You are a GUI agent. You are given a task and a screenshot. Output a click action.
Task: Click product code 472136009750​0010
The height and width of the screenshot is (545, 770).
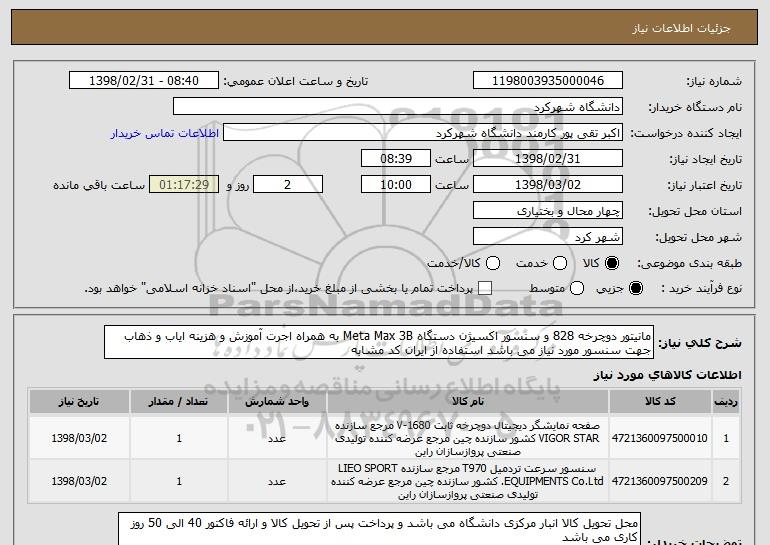click(x=660, y=438)
